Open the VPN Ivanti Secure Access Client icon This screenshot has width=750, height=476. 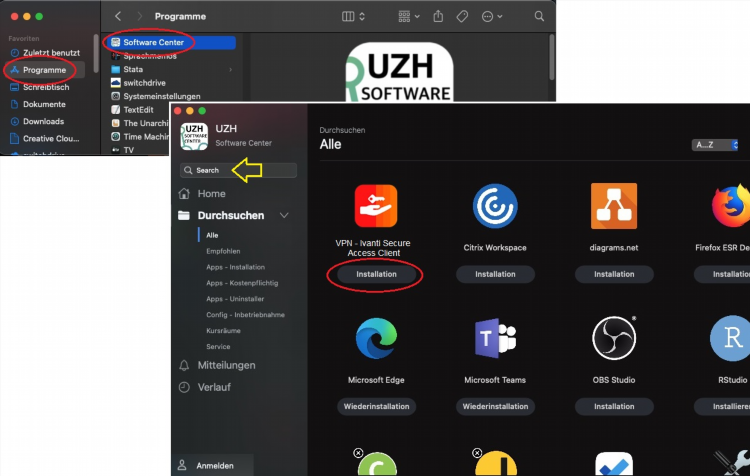375,206
